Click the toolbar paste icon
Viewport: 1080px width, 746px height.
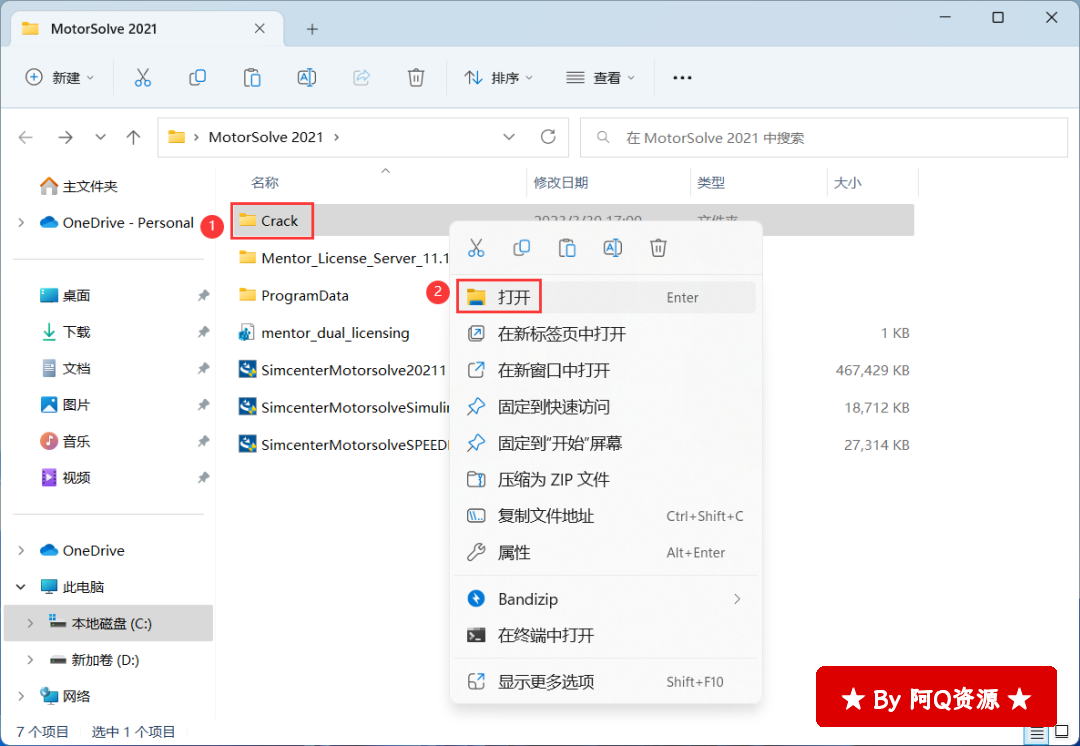pos(252,77)
